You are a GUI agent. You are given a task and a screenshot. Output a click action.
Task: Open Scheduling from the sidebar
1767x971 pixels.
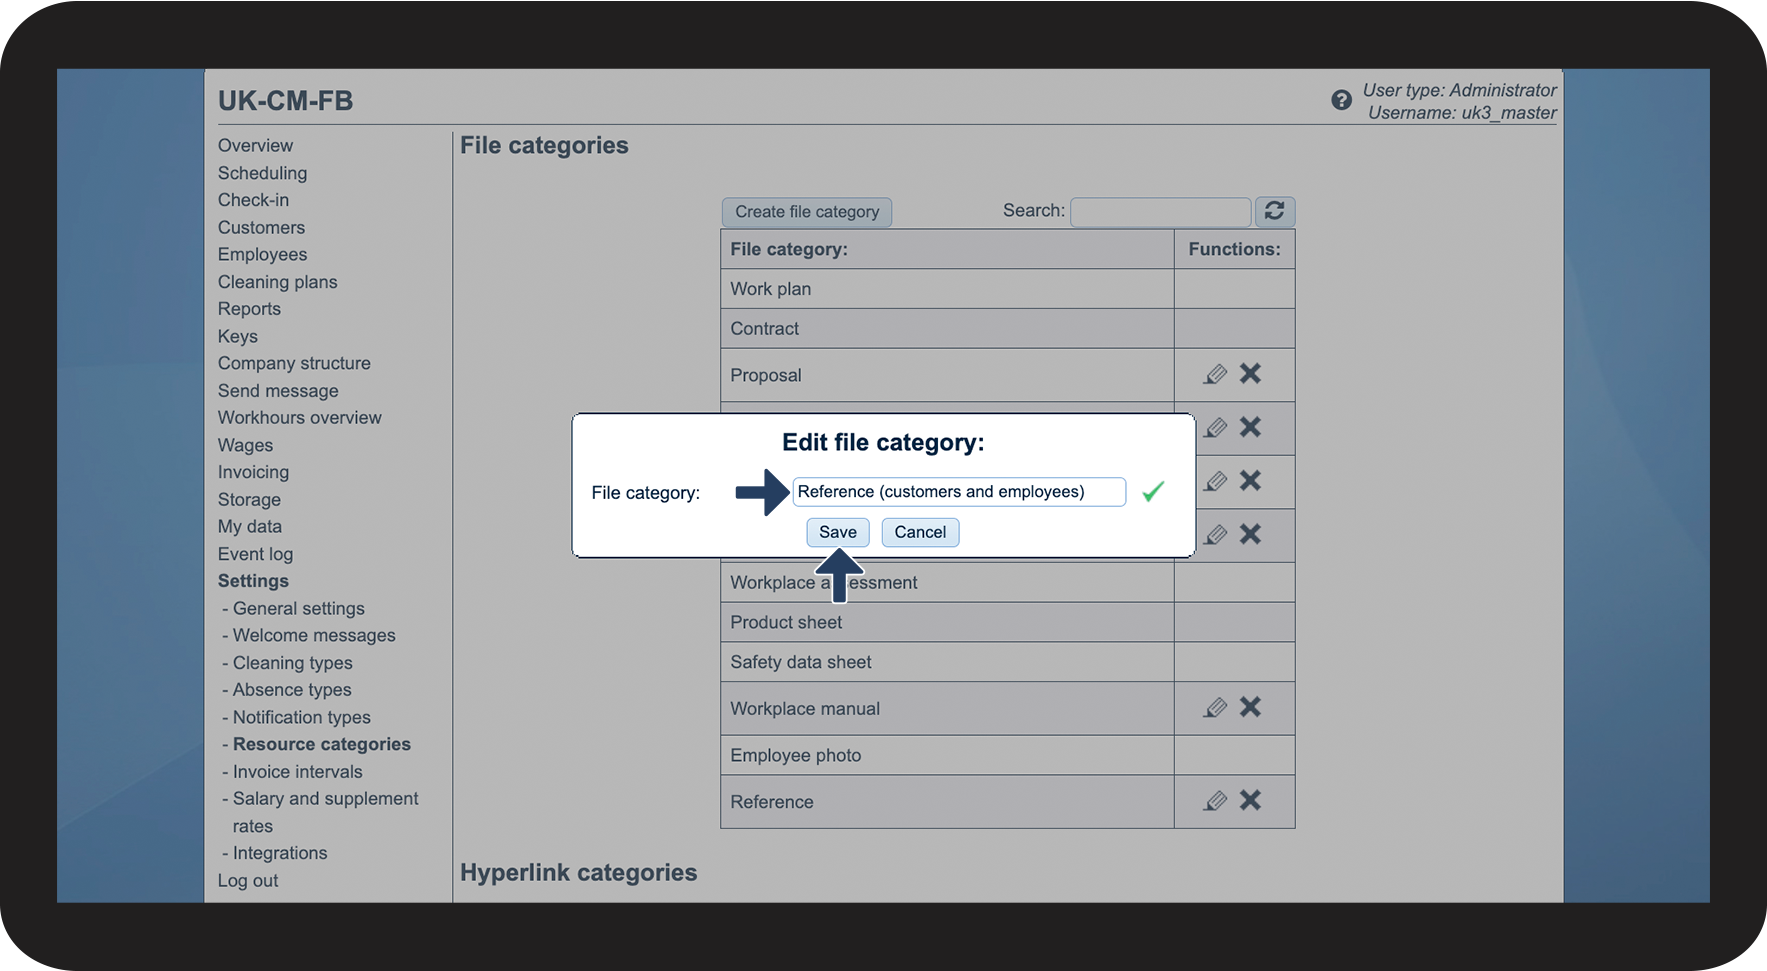(x=262, y=173)
